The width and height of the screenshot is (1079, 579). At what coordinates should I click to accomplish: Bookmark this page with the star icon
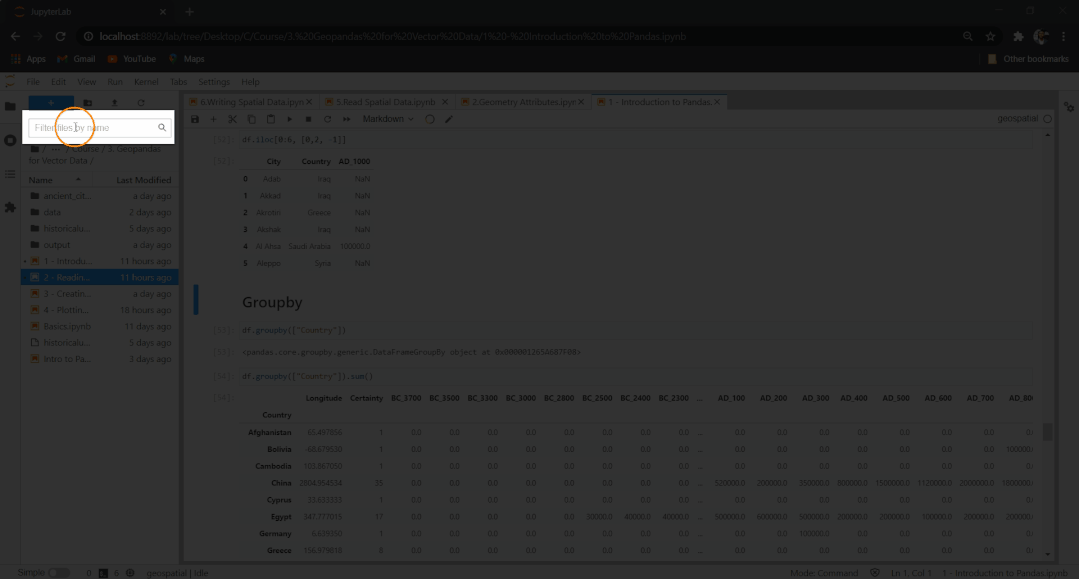point(990,36)
